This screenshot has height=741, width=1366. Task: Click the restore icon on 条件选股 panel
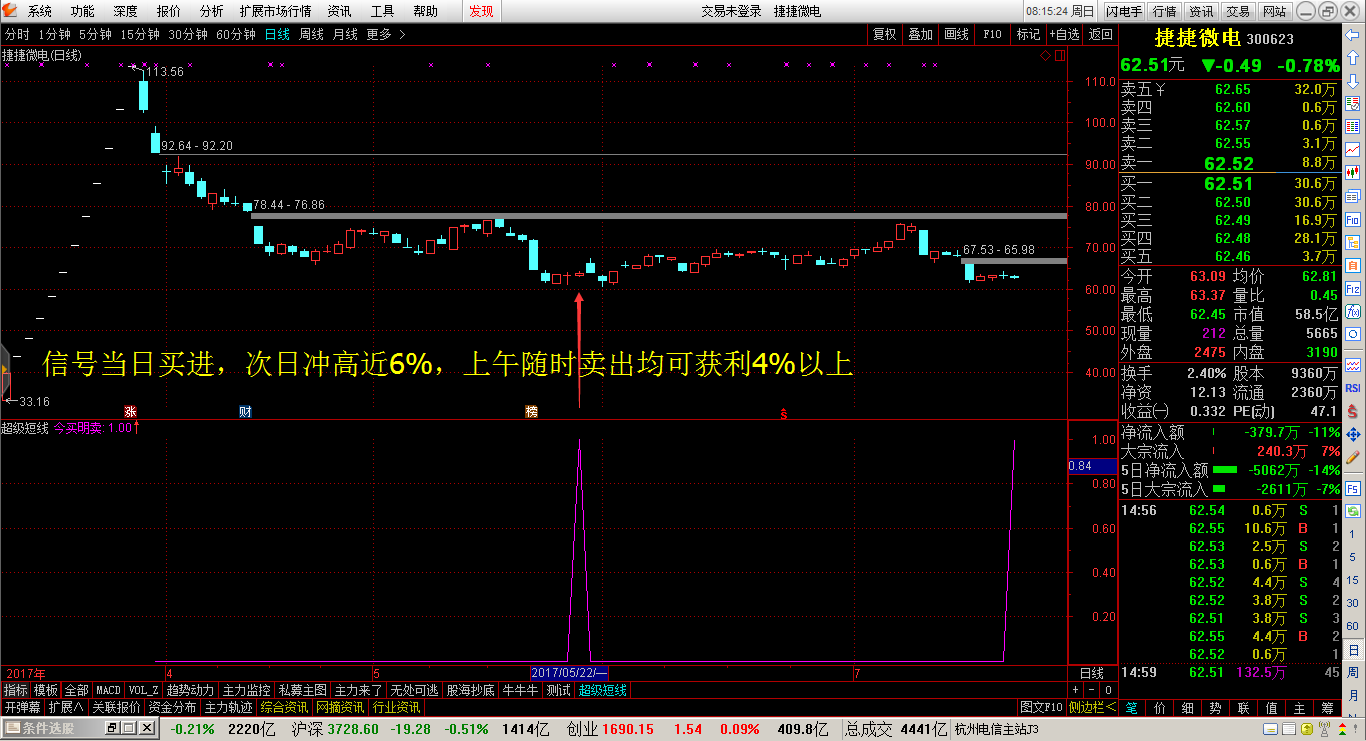pyautogui.click(x=112, y=728)
